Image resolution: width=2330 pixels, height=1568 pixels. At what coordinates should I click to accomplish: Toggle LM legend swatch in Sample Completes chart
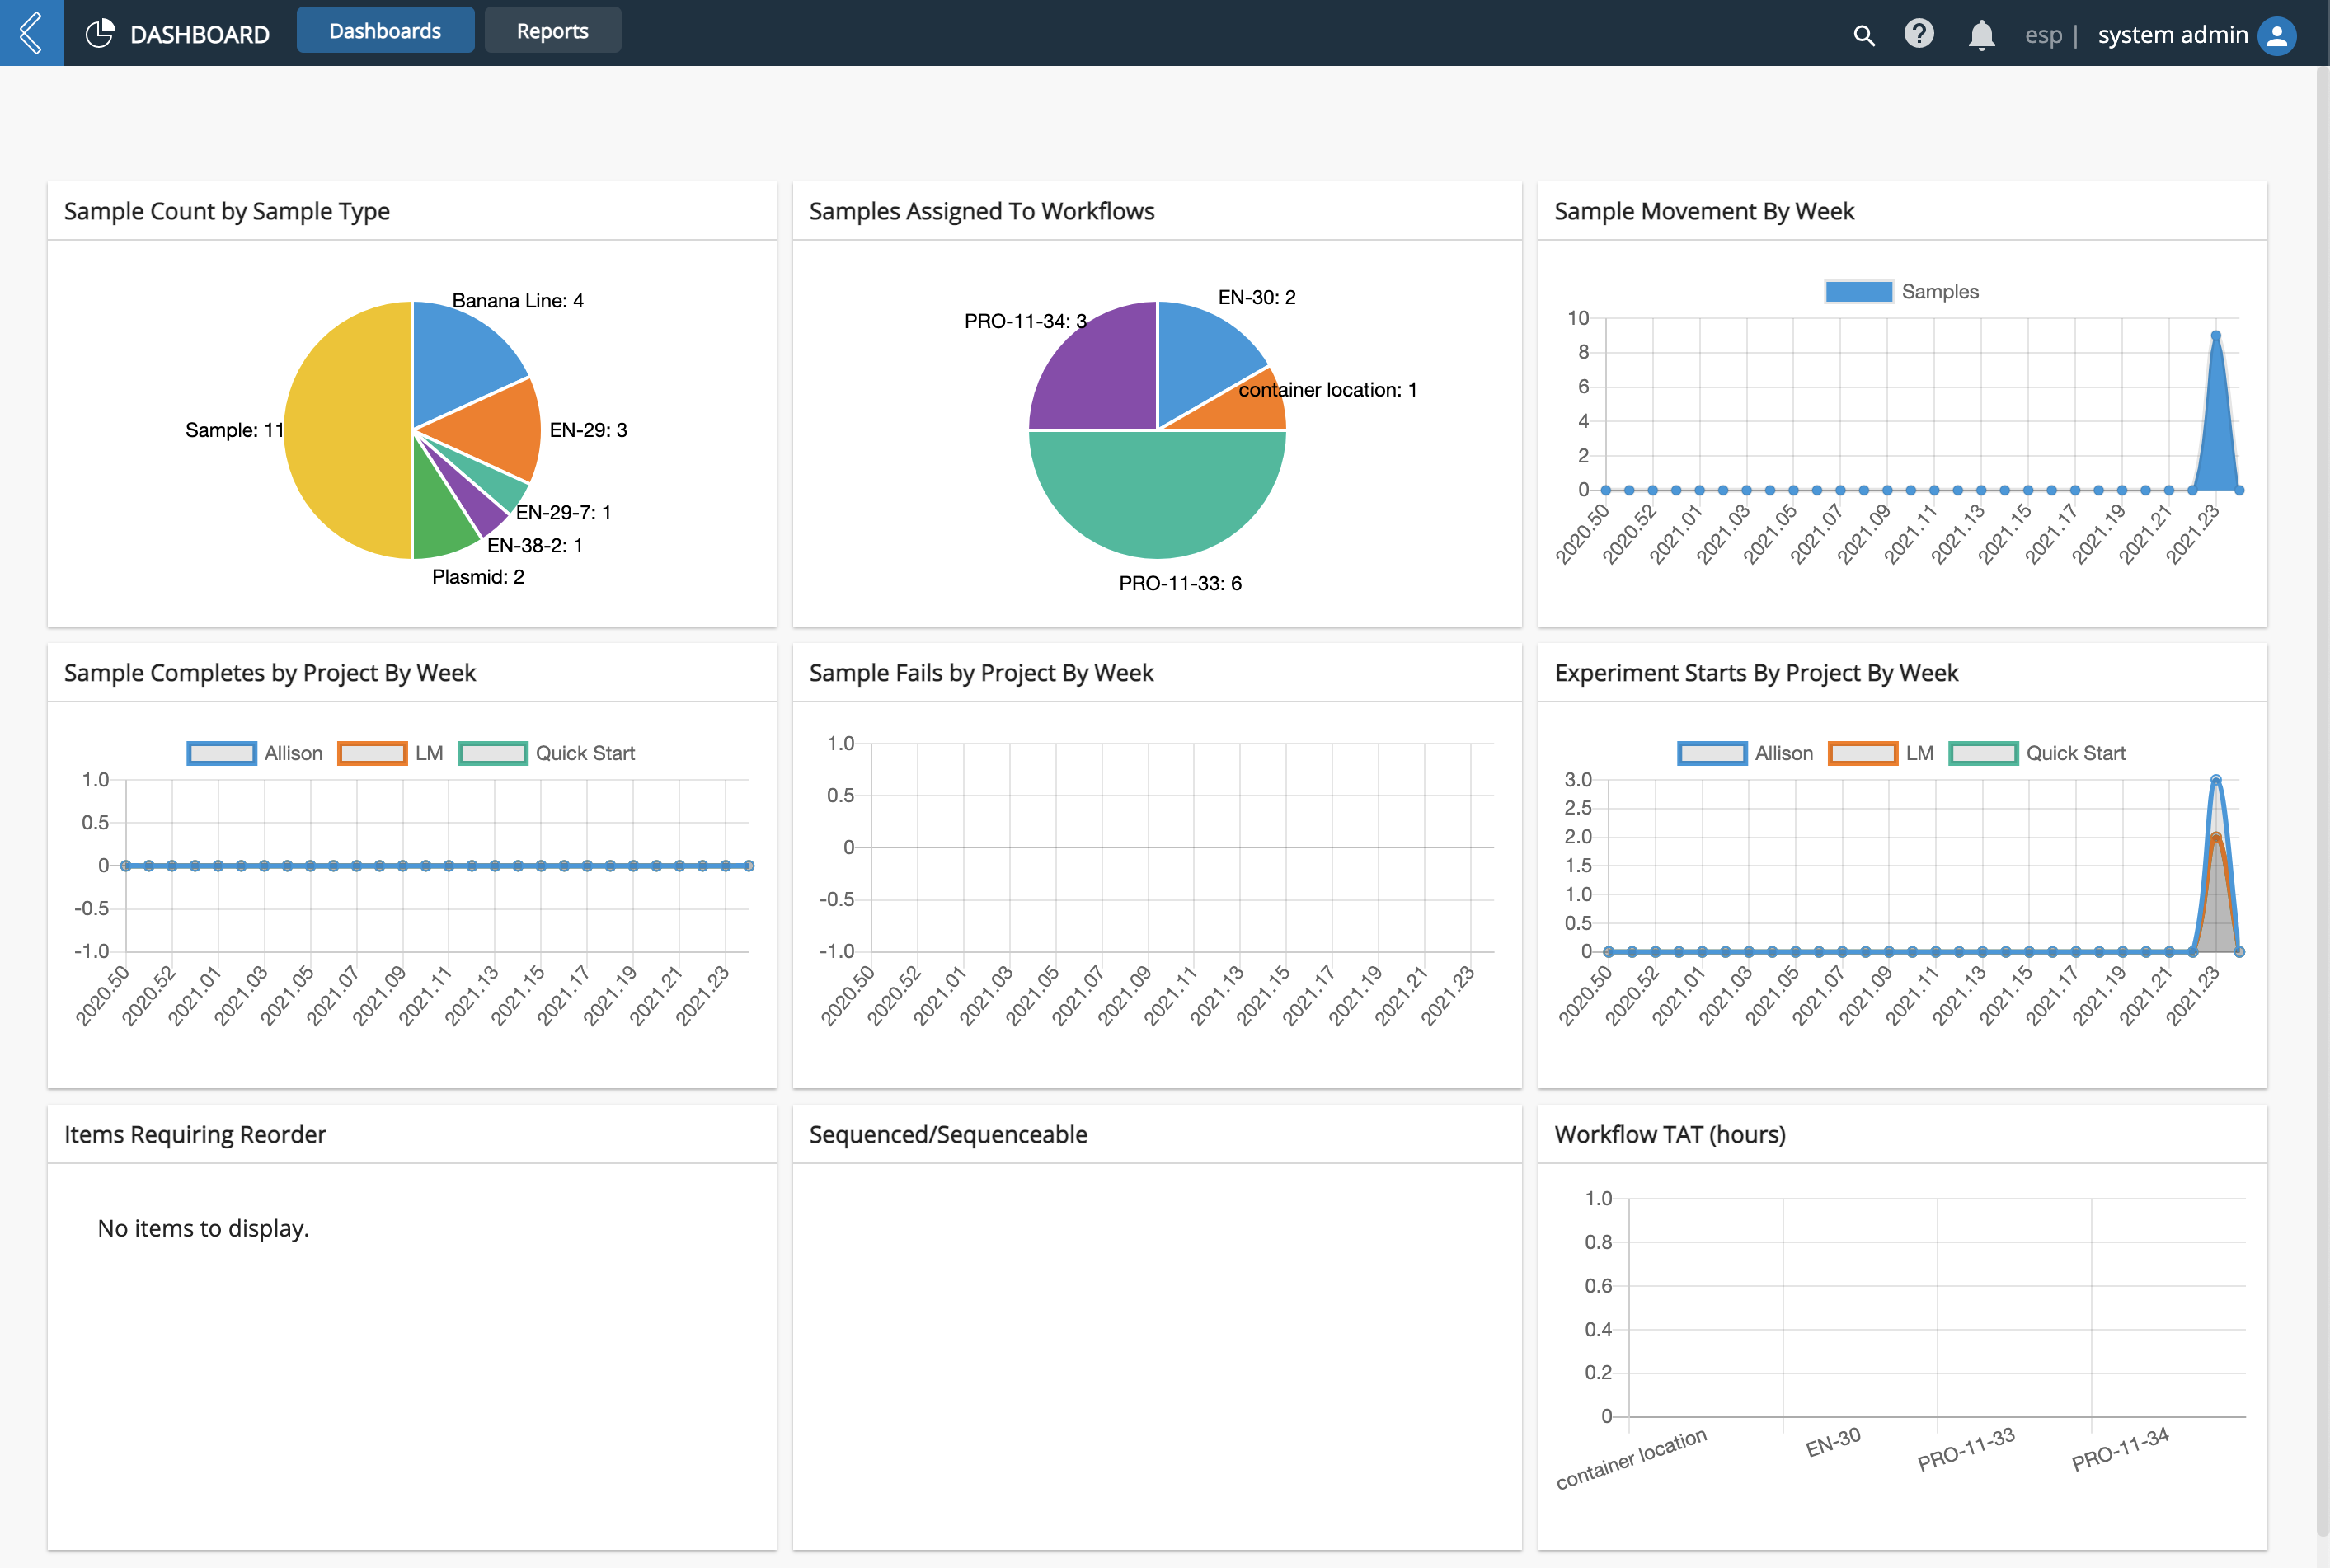(x=372, y=753)
